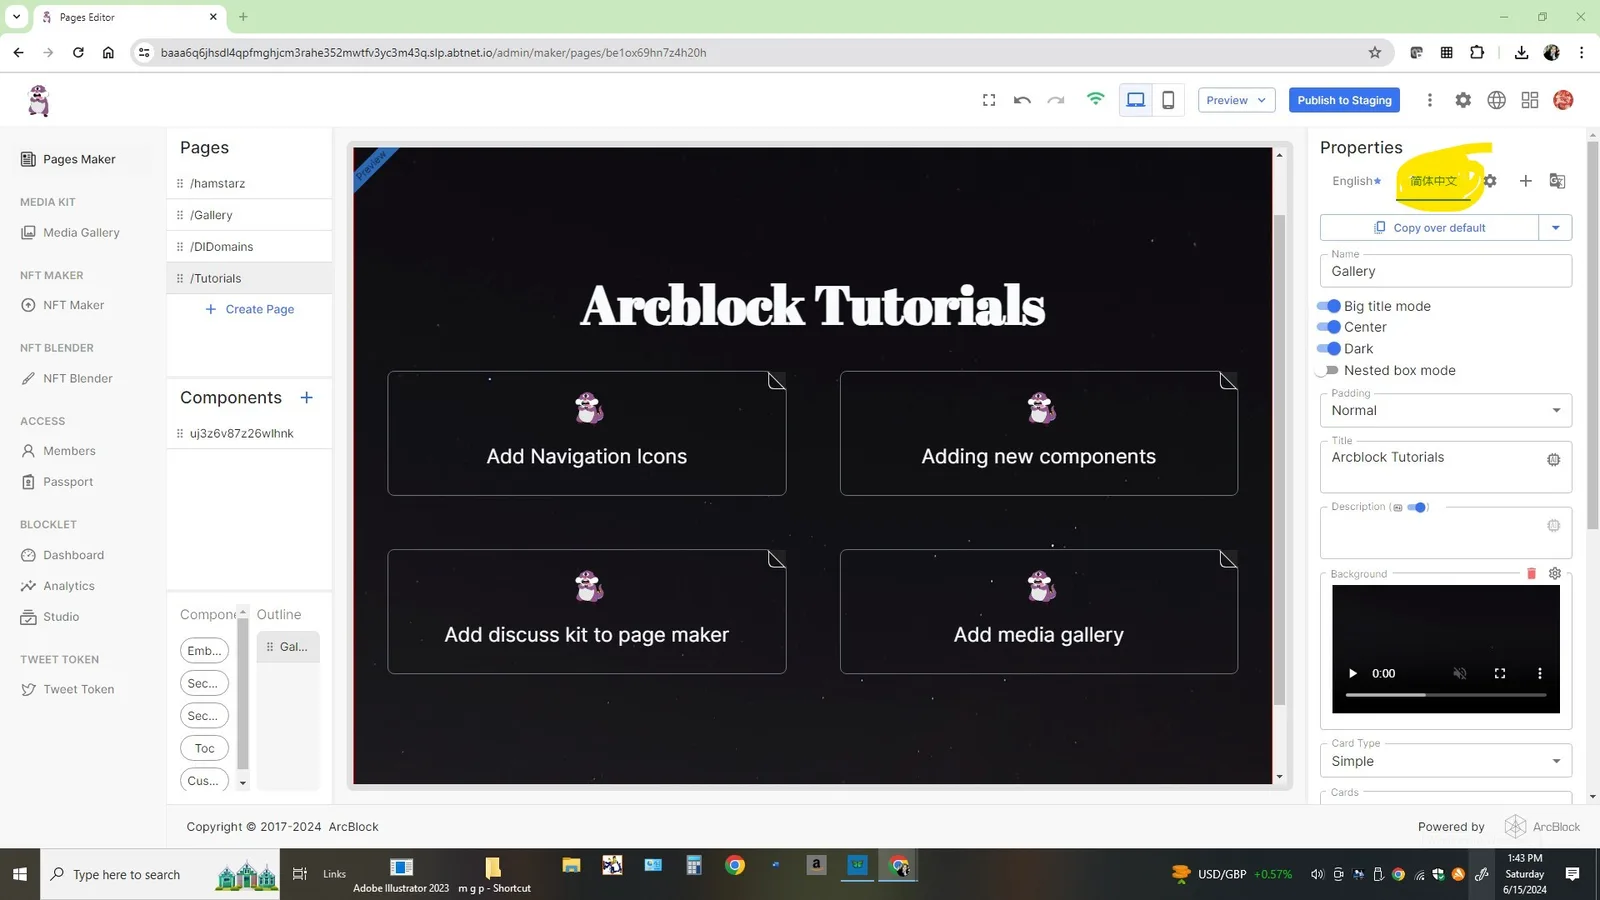This screenshot has height=900, width=1600.
Task: Open Media Gallery in sidebar
Action: pyautogui.click(x=80, y=232)
